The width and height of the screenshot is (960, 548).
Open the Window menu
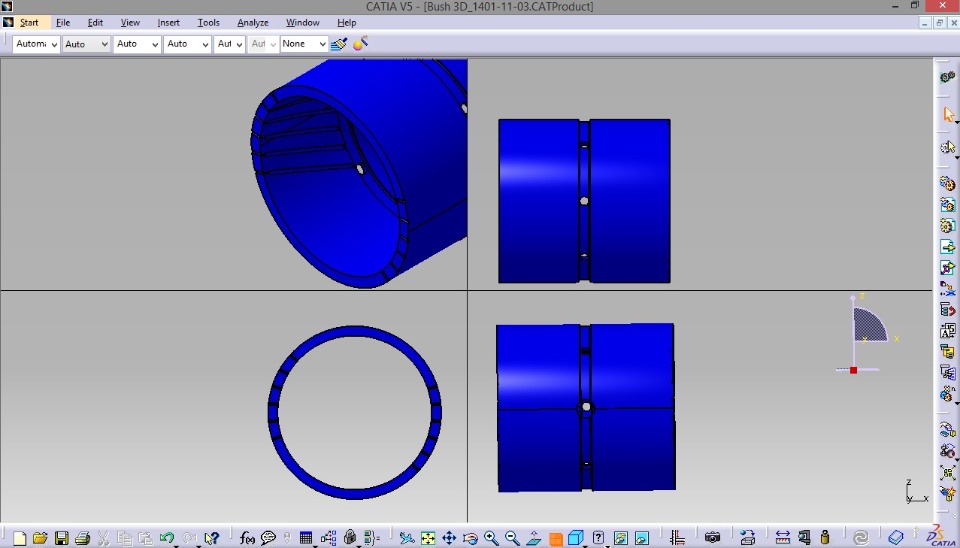tap(302, 23)
